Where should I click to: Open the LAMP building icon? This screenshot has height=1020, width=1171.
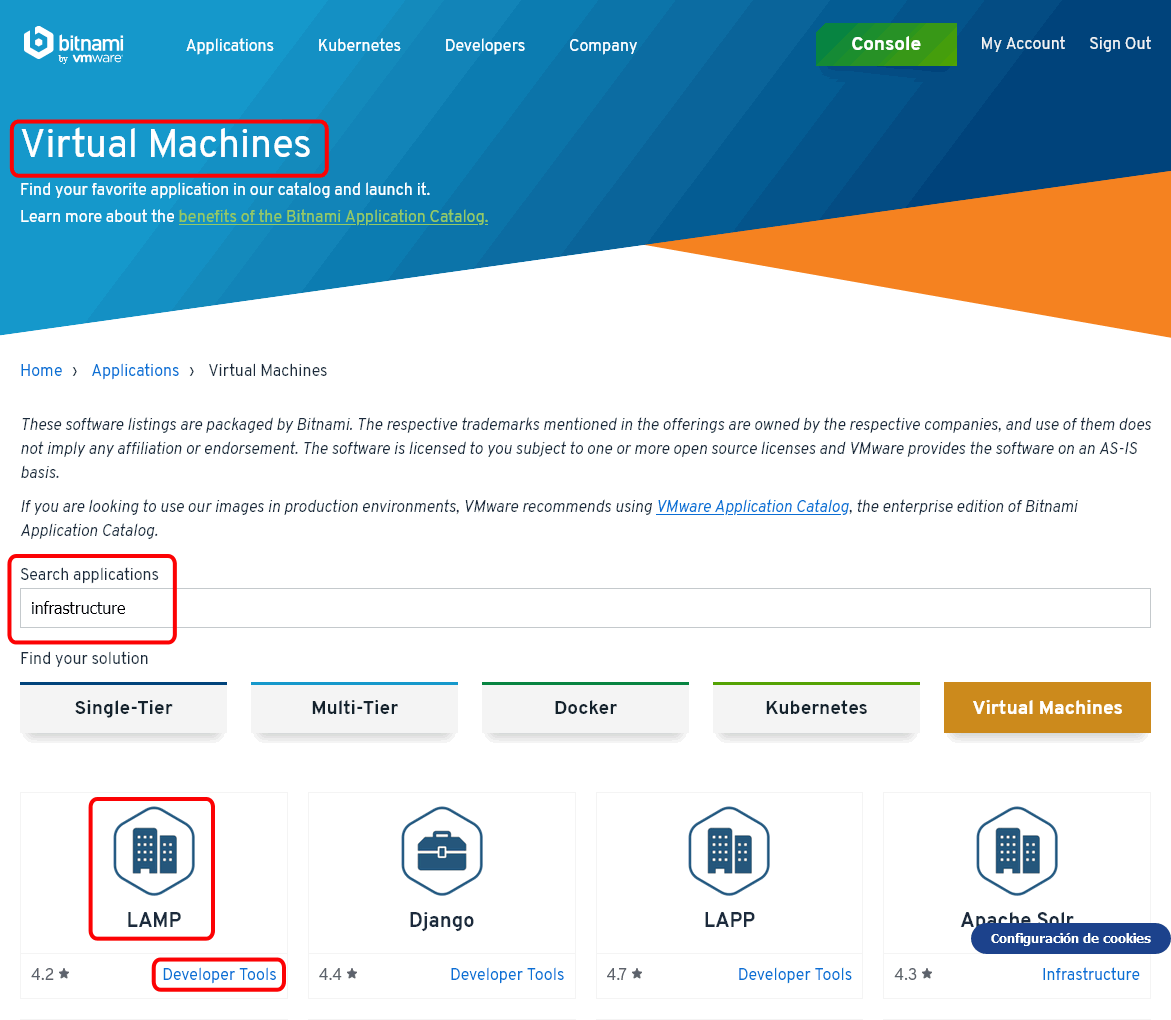pyautogui.click(x=154, y=850)
